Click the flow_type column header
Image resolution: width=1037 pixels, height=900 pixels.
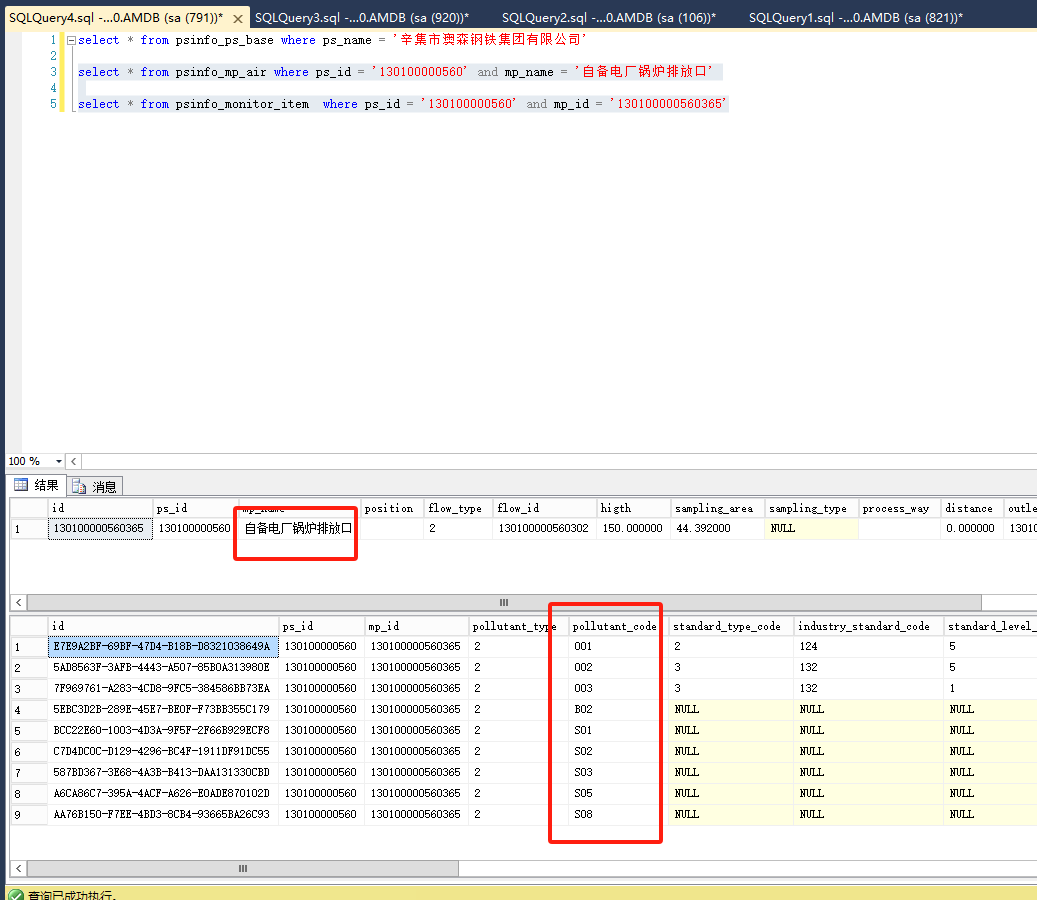(458, 508)
